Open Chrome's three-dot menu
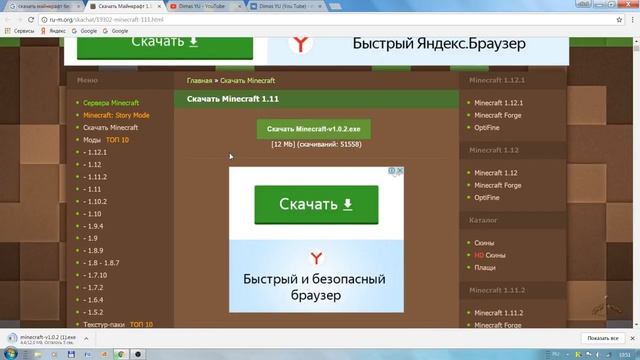This screenshot has width=640, height=360. 633,20
